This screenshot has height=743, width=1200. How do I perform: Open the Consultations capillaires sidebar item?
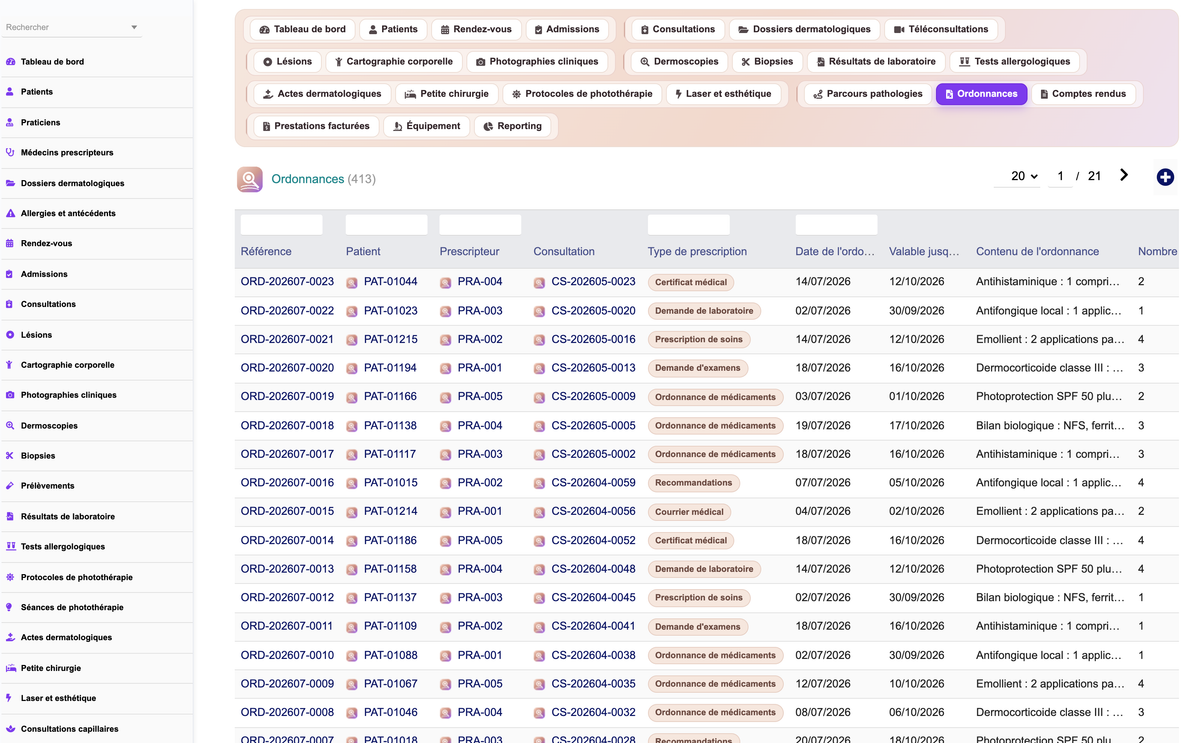click(x=69, y=729)
